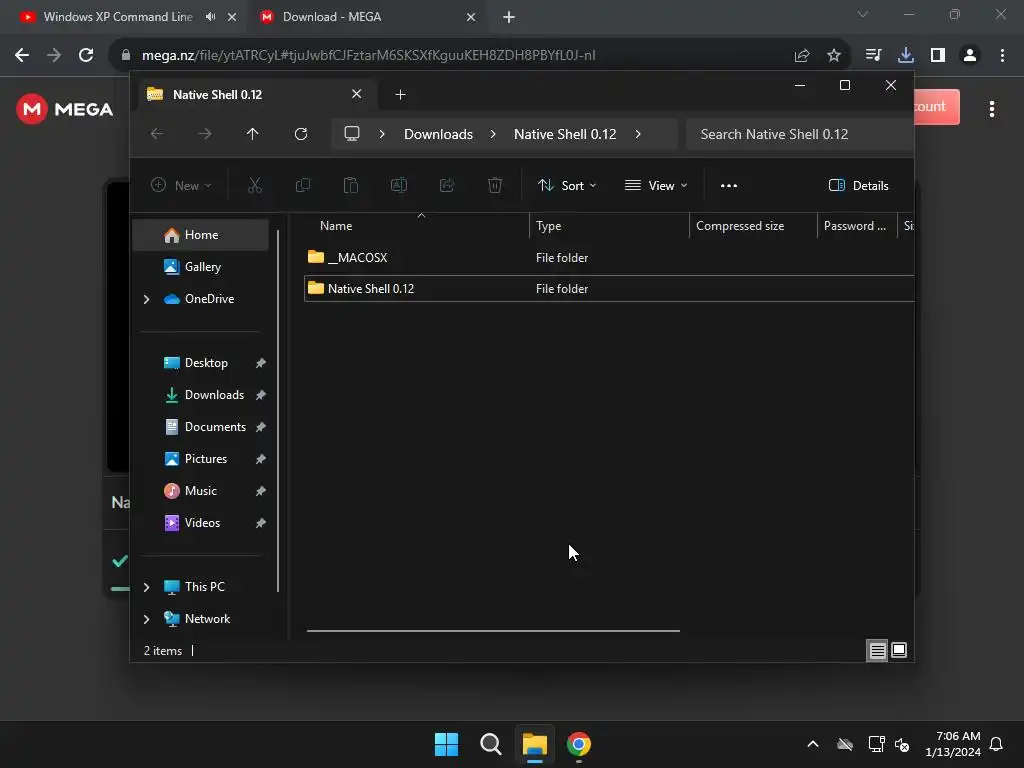
Task: Open Gallery in the navigation pane
Action: click(200, 266)
